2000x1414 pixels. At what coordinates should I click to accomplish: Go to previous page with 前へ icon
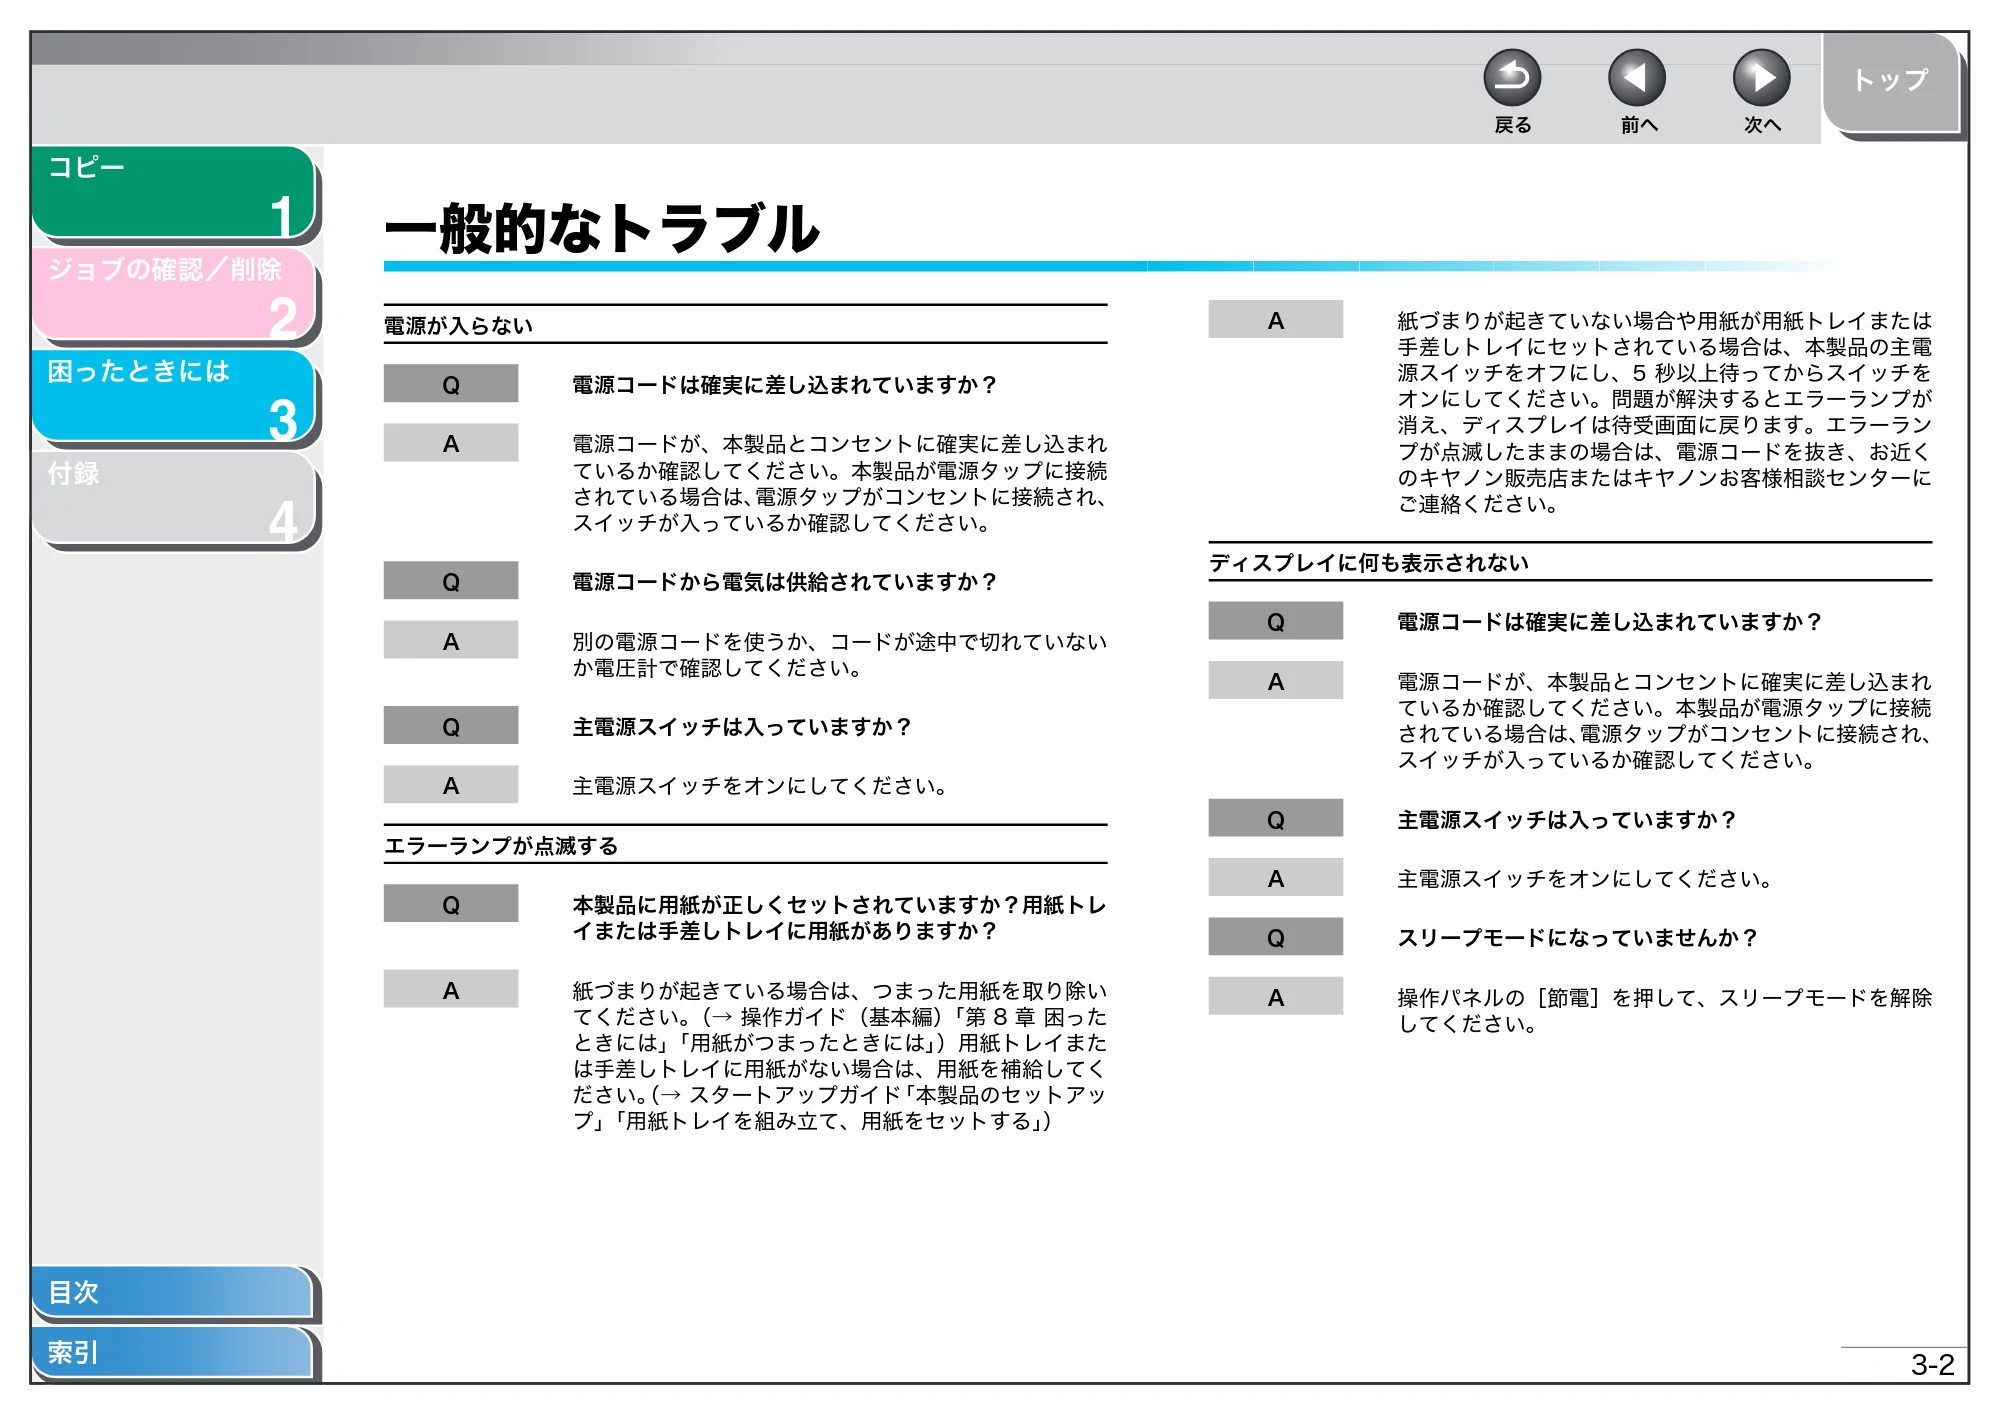[x=1637, y=78]
